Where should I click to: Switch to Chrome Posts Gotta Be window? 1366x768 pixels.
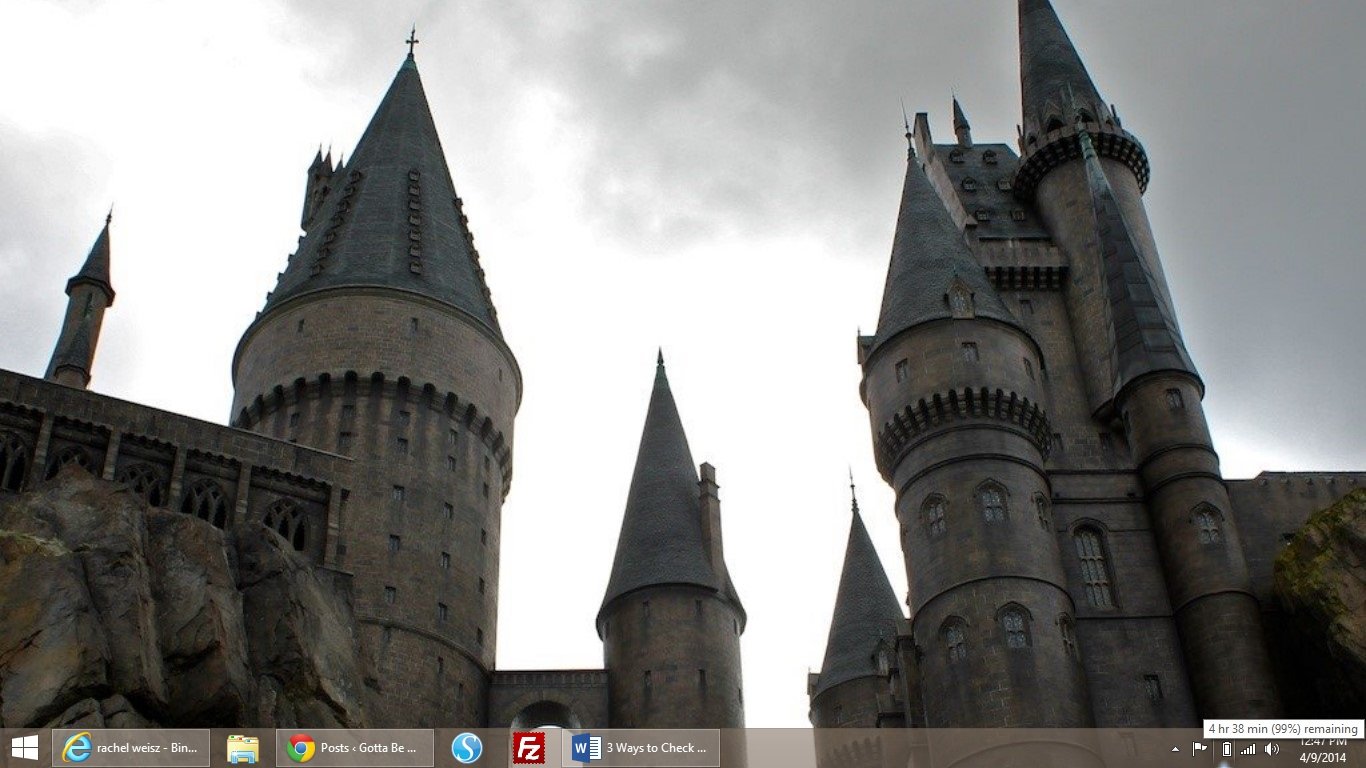click(355, 748)
